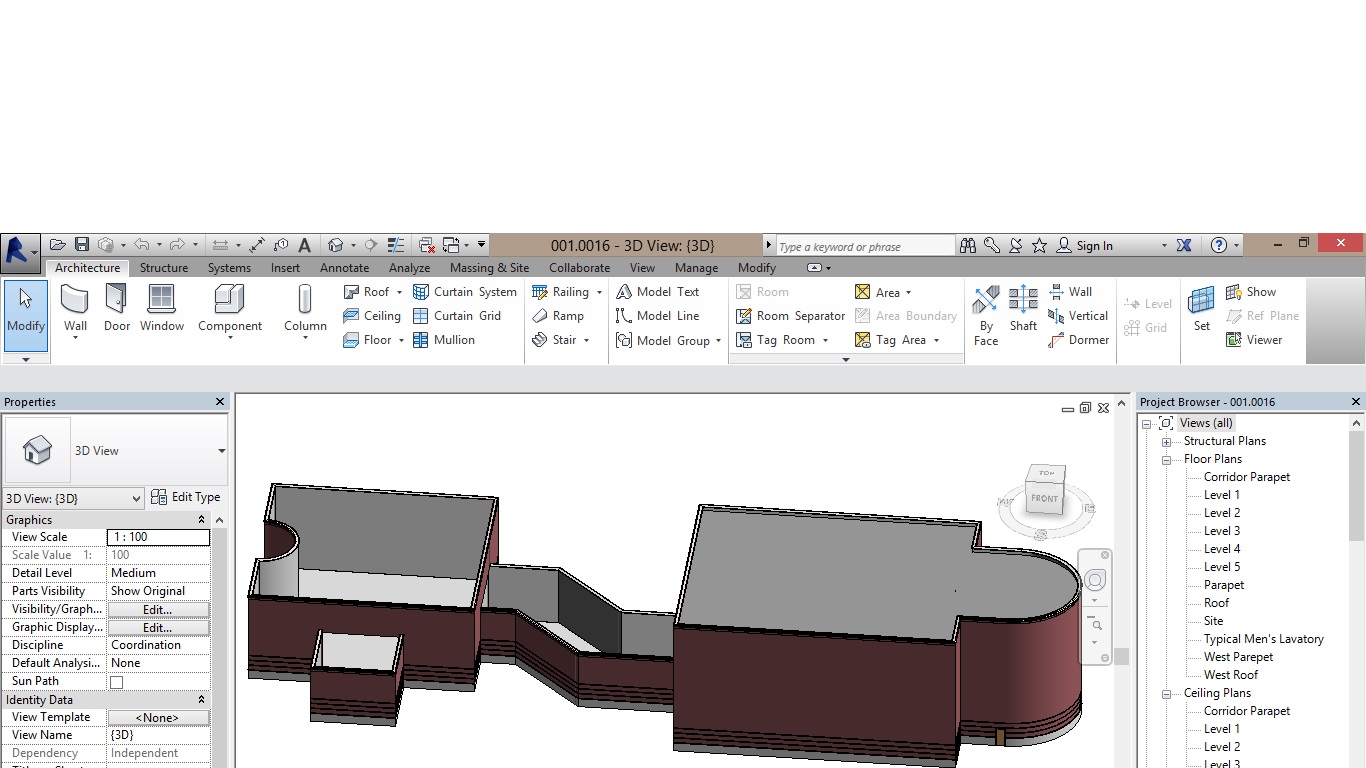Choose the Dormer opening tool

1078,340
